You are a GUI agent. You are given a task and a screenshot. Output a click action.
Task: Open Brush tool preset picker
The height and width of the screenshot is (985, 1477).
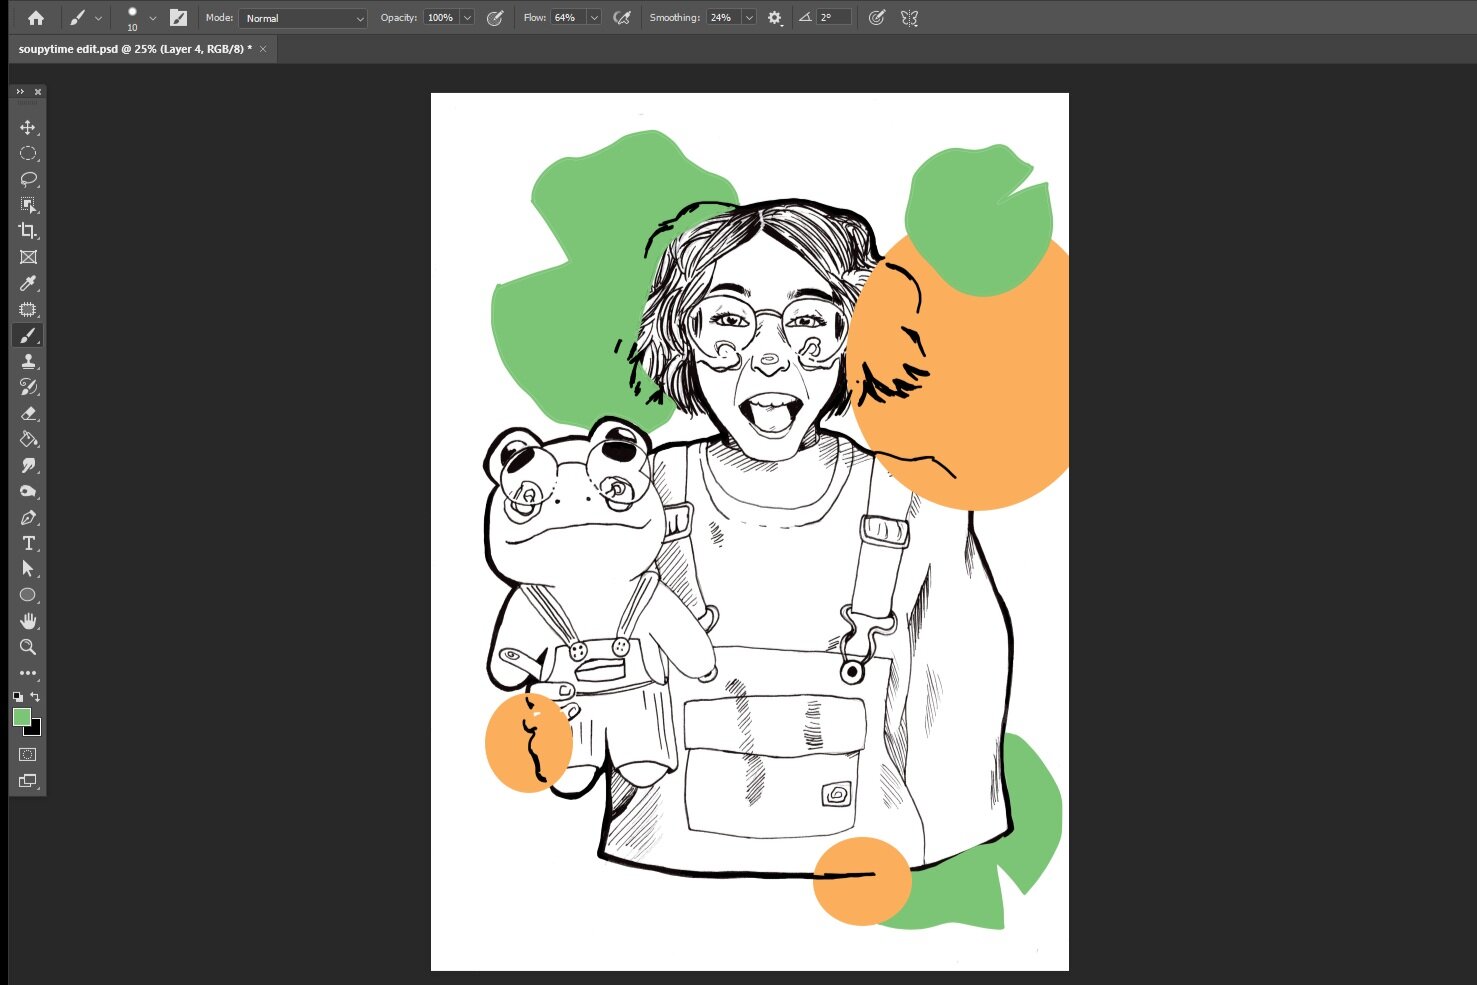click(86, 18)
